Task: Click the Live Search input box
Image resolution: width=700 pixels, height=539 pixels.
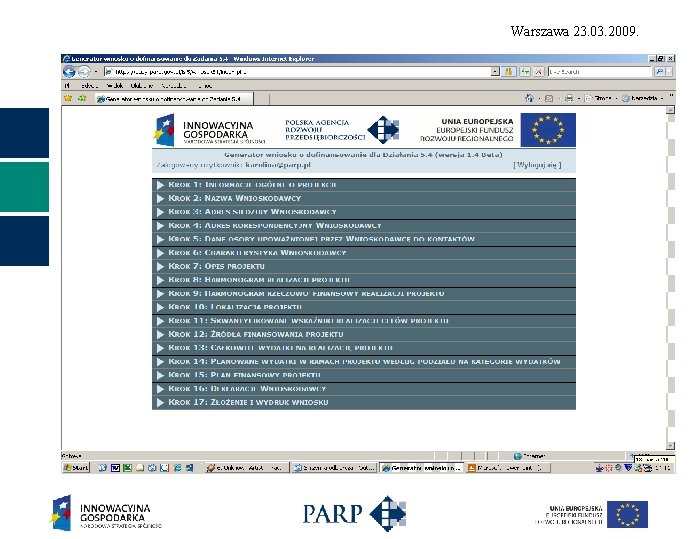Action: pos(600,71)
